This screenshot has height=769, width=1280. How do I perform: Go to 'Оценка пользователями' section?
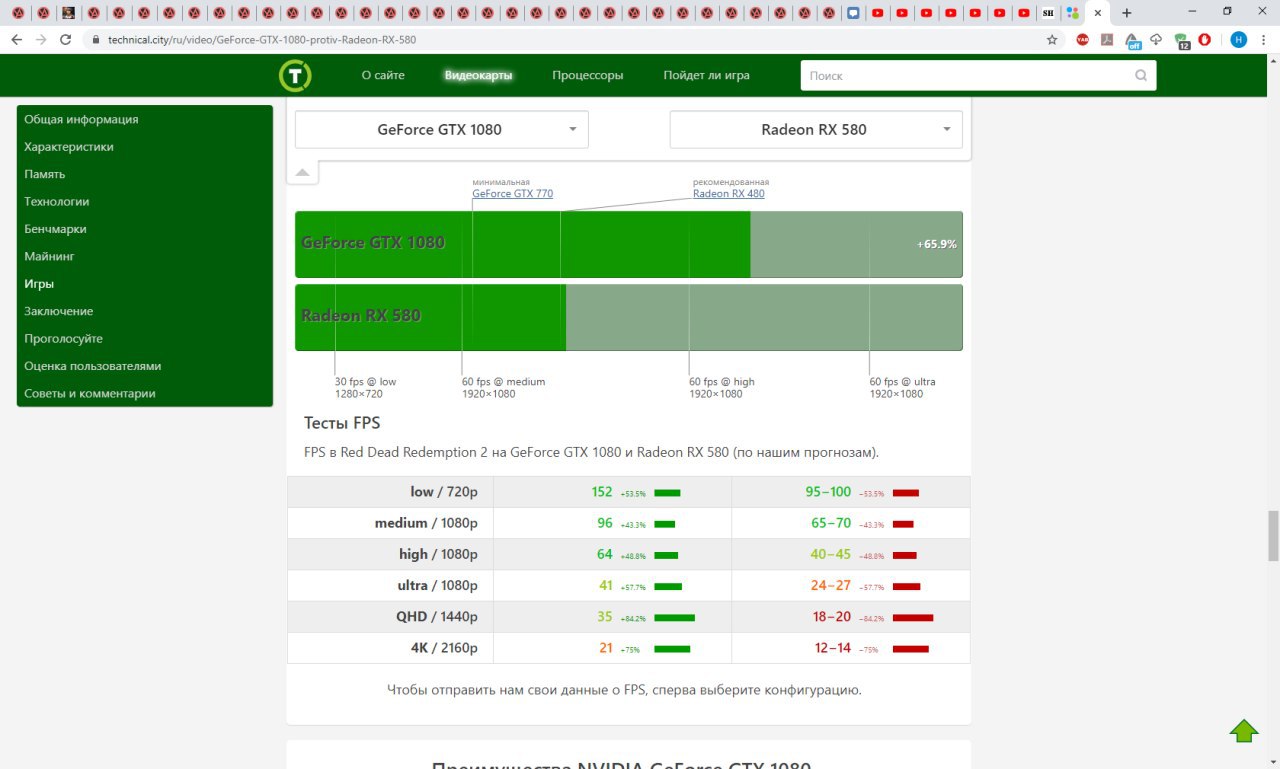point(93,366)
